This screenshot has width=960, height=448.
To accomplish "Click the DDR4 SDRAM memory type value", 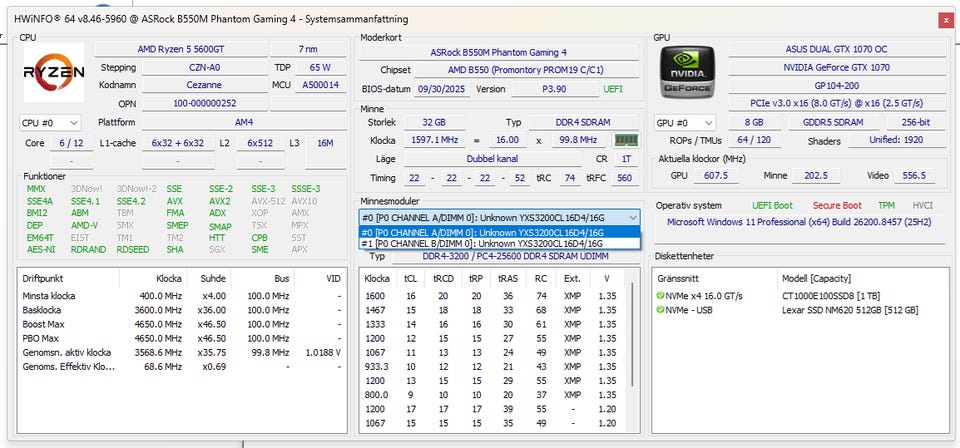I will pyautogui.click(x=583, y=122).
